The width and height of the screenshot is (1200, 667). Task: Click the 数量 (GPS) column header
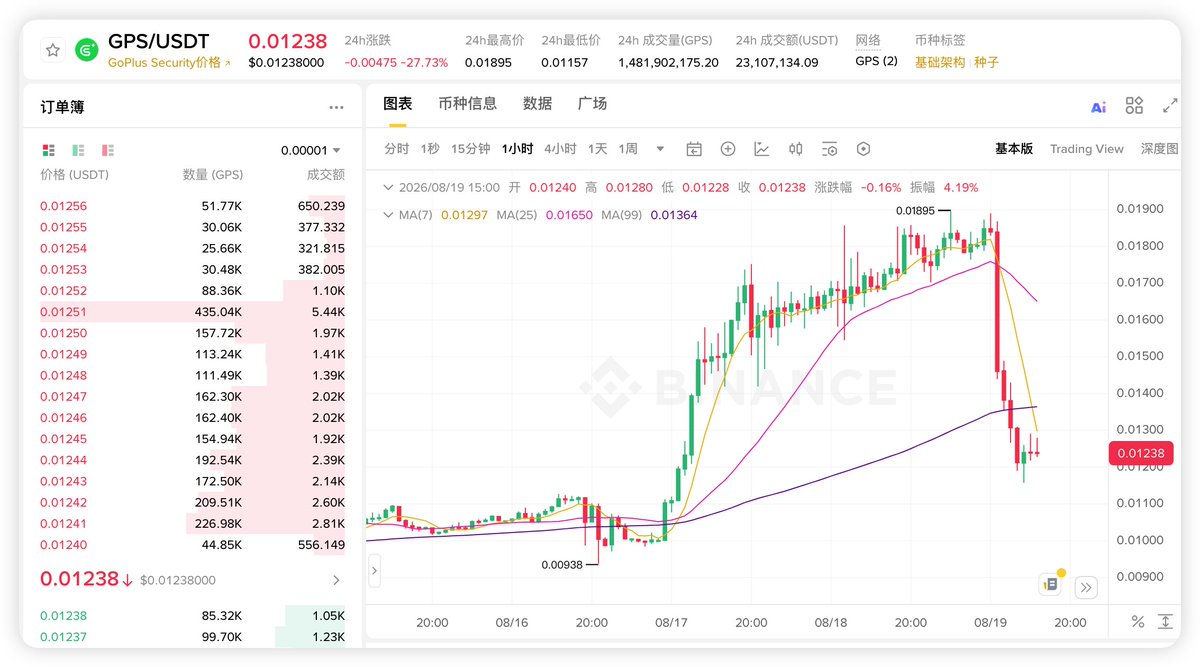tap(213, 174)
